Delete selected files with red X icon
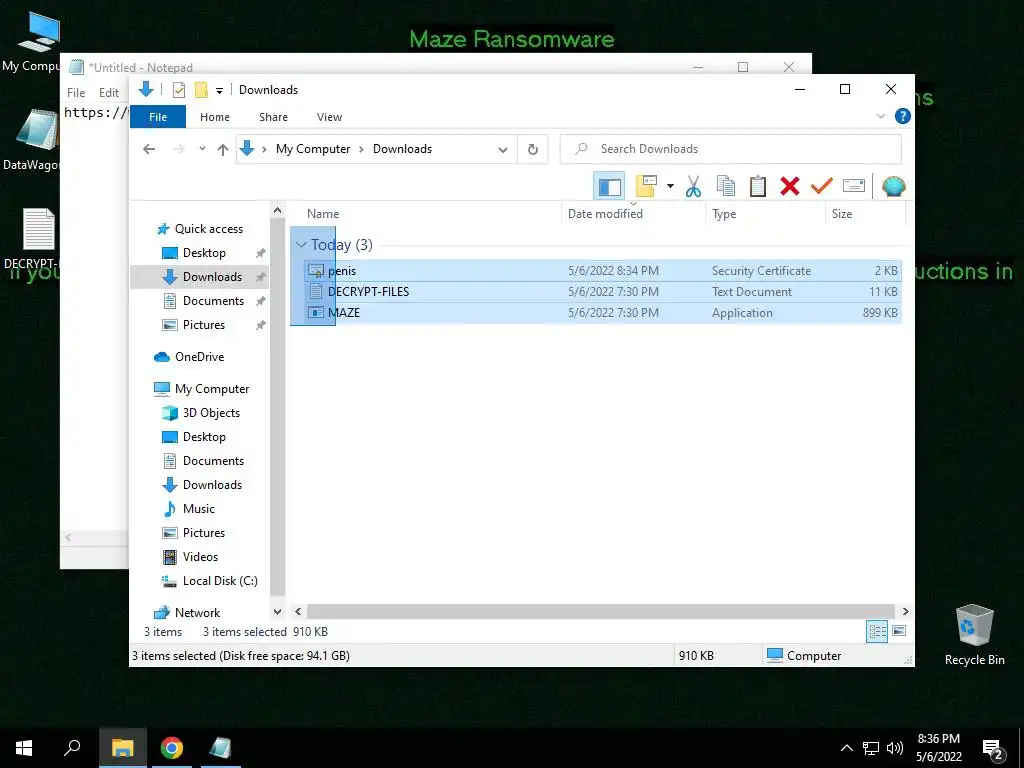The width and height of the screenshot is (1024, 768). coord(790,187)
